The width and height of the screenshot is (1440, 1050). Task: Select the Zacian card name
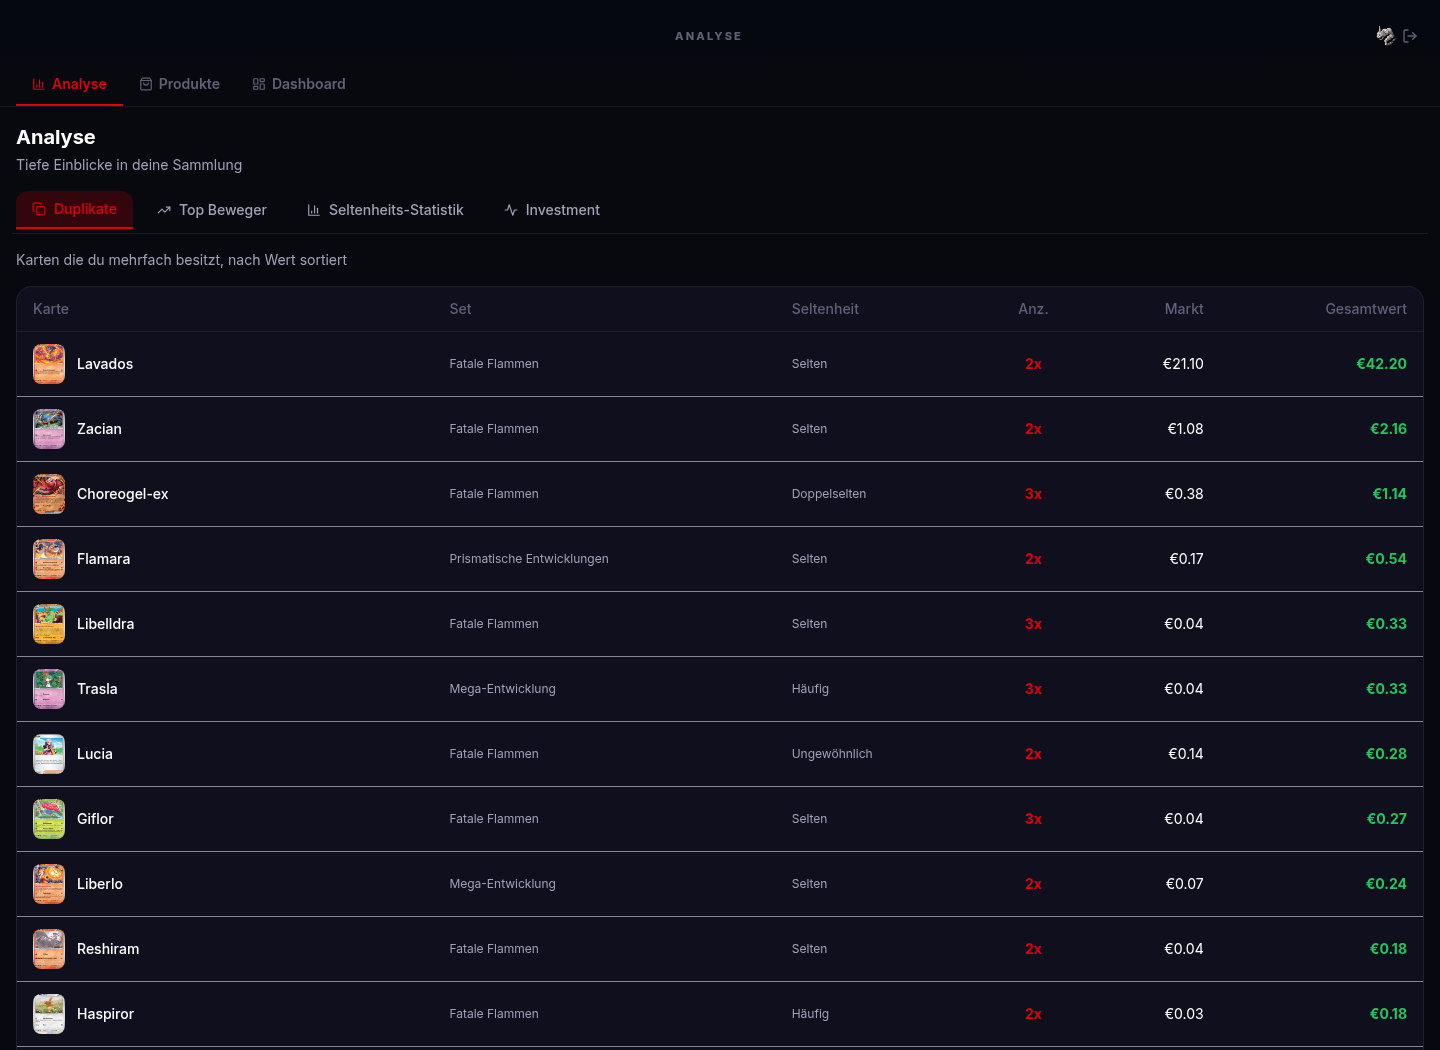click(99, 429)
